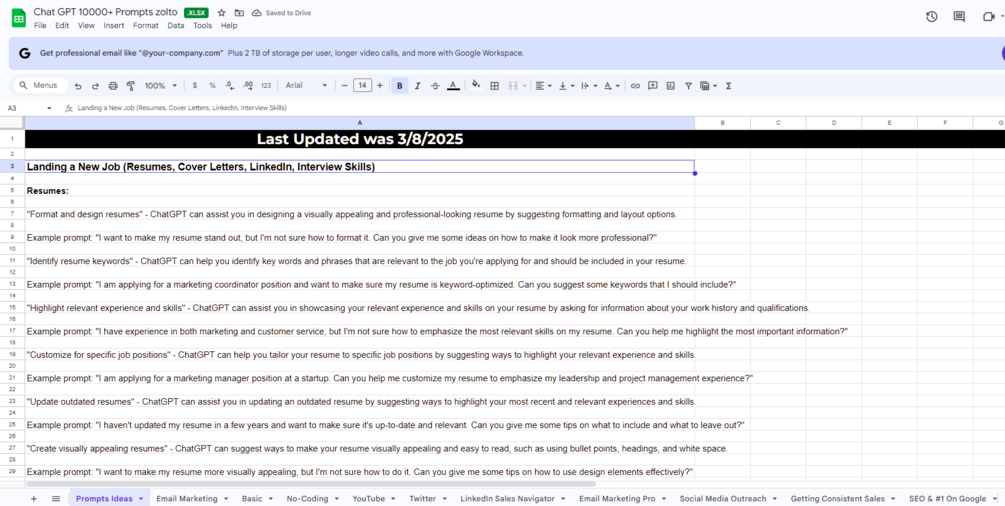
Task: Open the Insert menu
Action: point(114,26)
